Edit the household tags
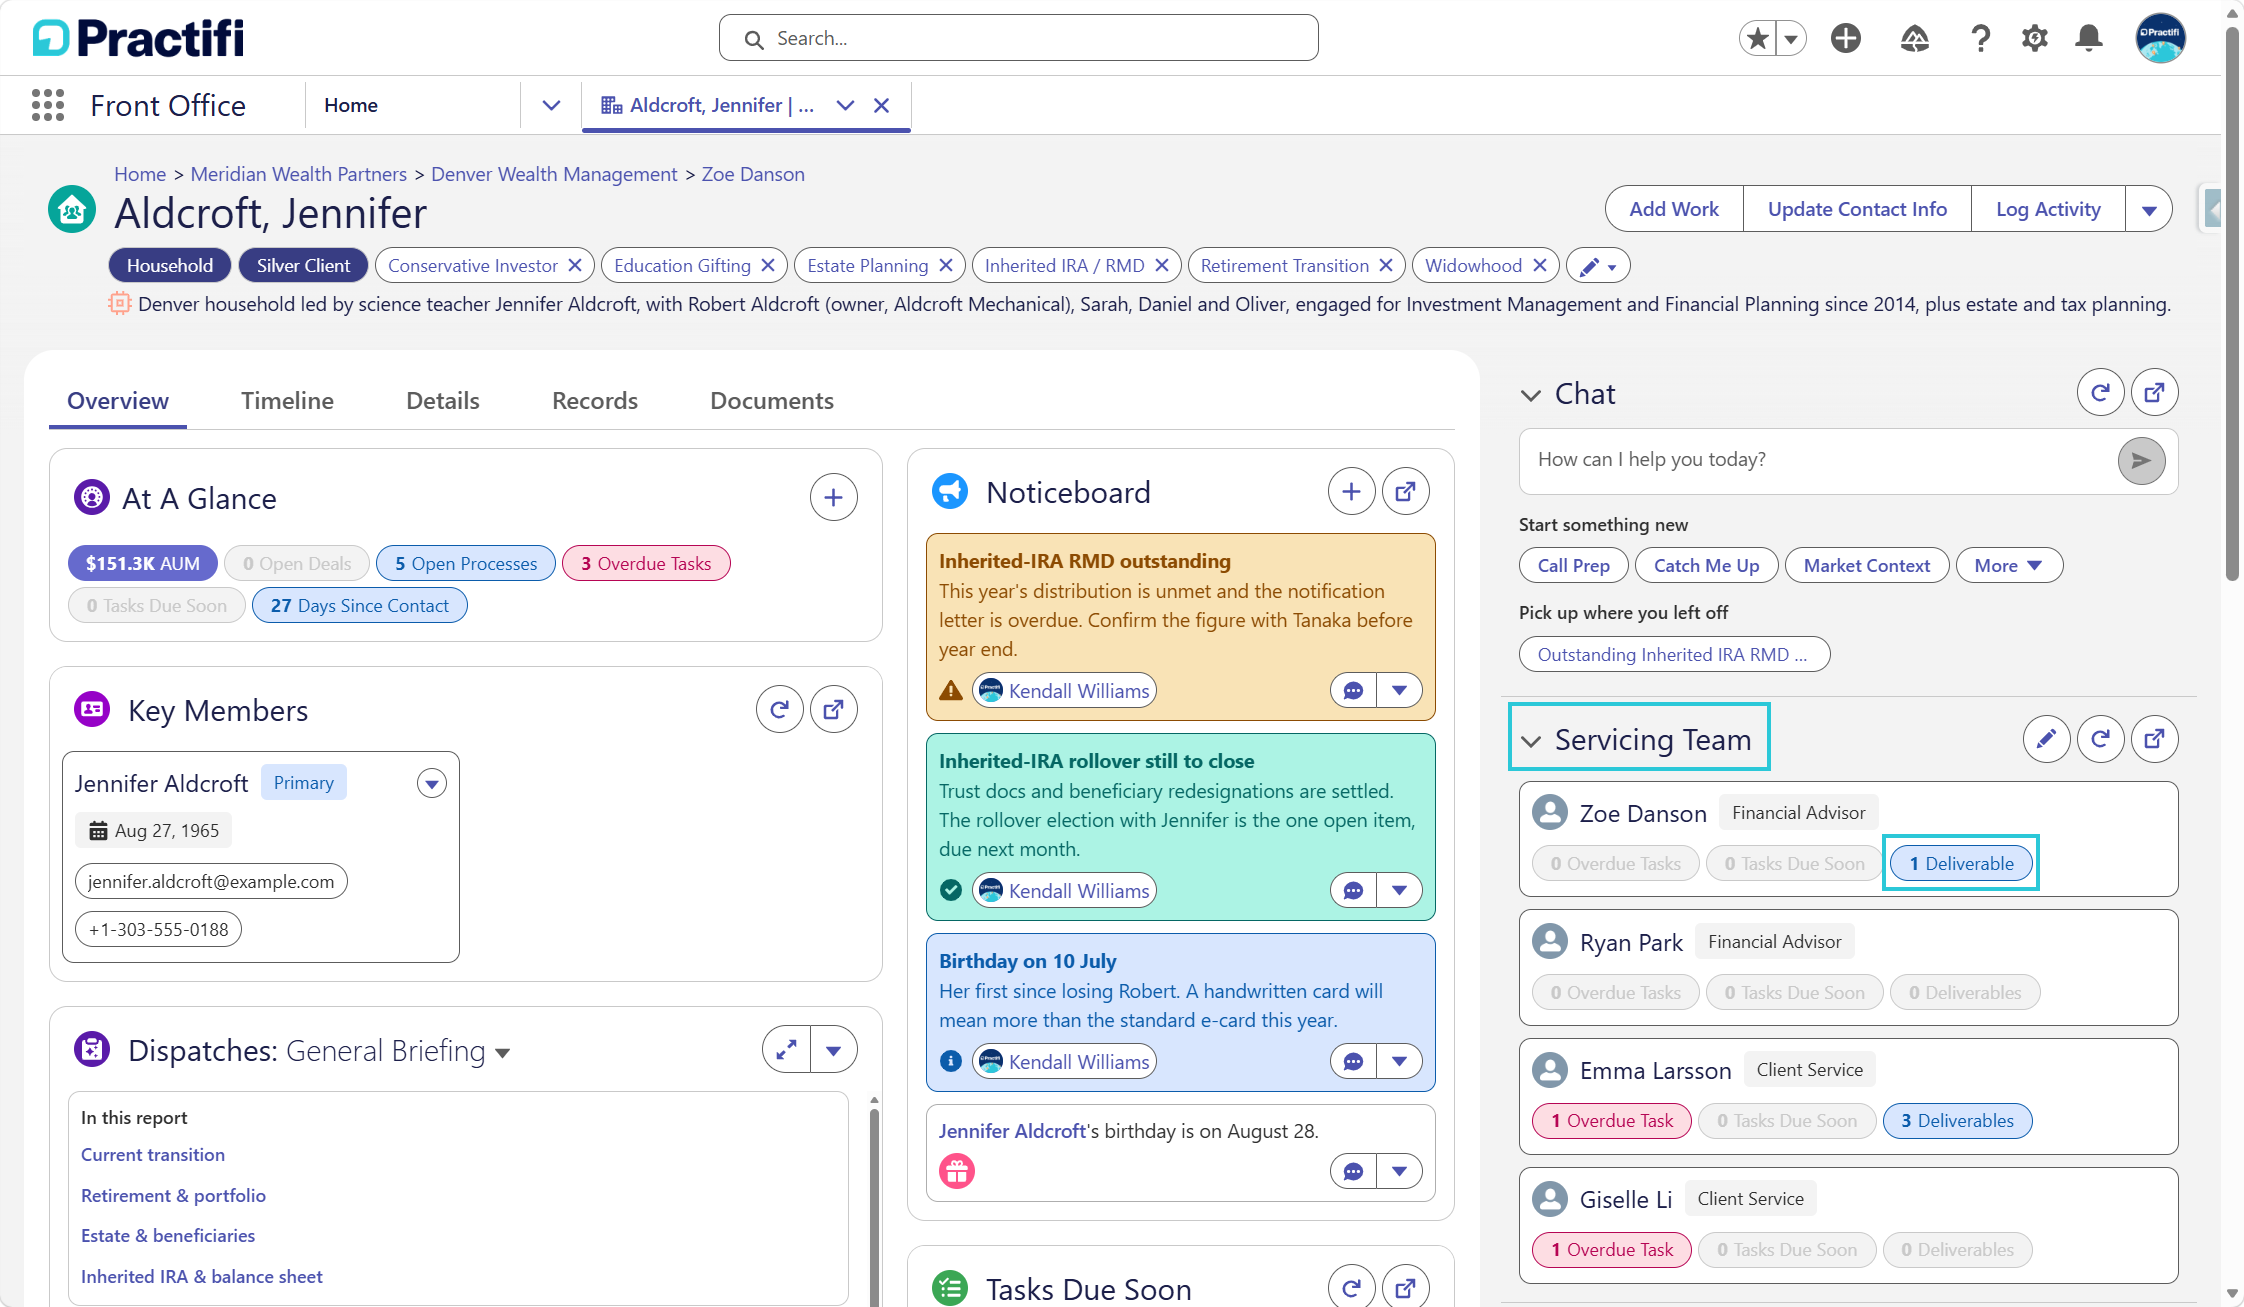The height and width of the screenshot is (1307, 2244). pos(1598,266)
